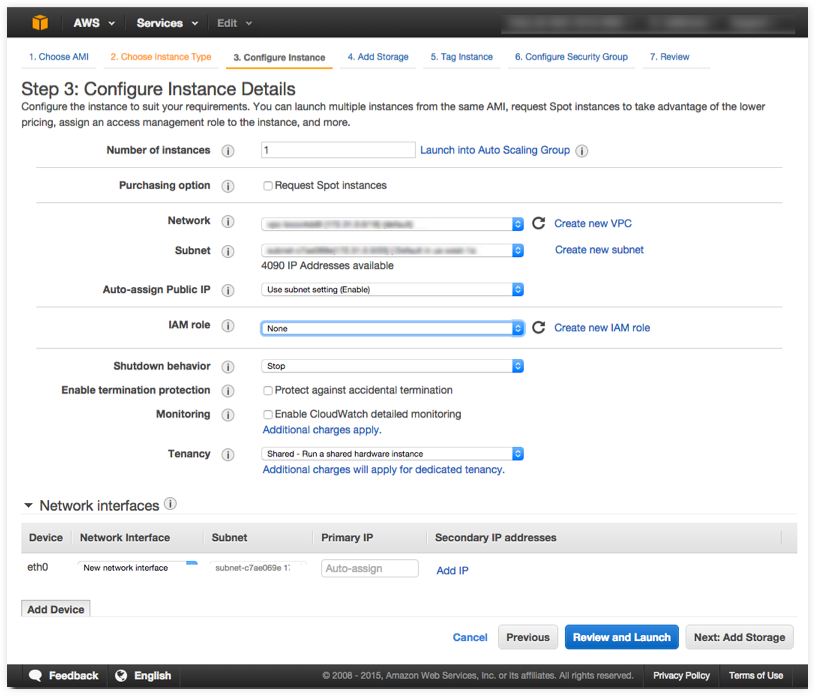The height and width of the screenshot is (696, 815).
Task: Open the Shutdown behavior dropdown
Action: click(392, 366)
